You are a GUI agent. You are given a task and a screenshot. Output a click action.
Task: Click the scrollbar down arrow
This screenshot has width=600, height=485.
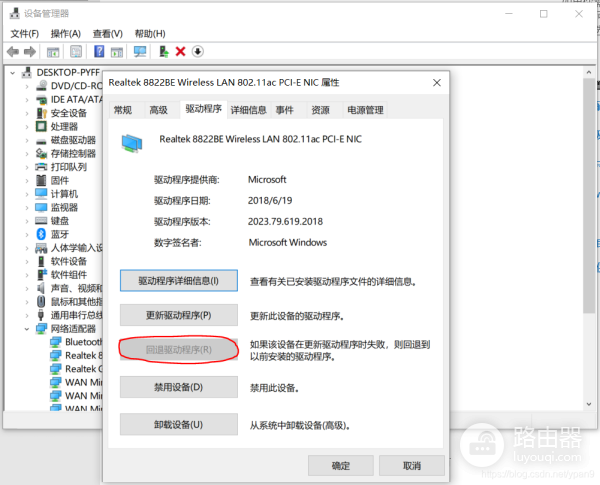click(x=589, y=404)
